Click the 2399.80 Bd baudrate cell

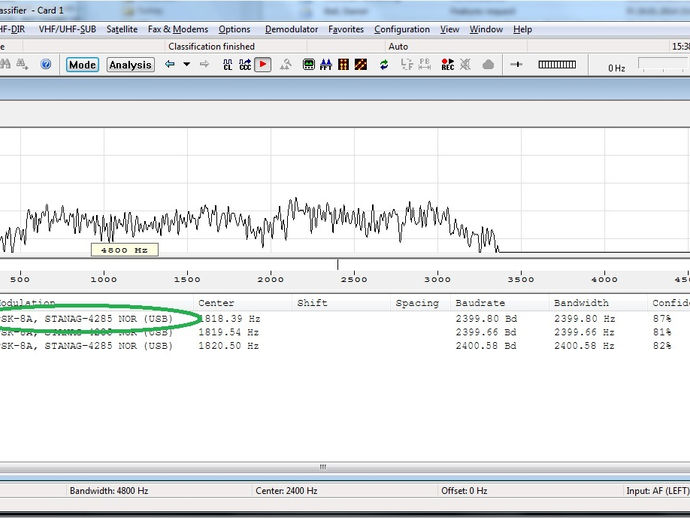pyautogui.click(x=486, y=319)
